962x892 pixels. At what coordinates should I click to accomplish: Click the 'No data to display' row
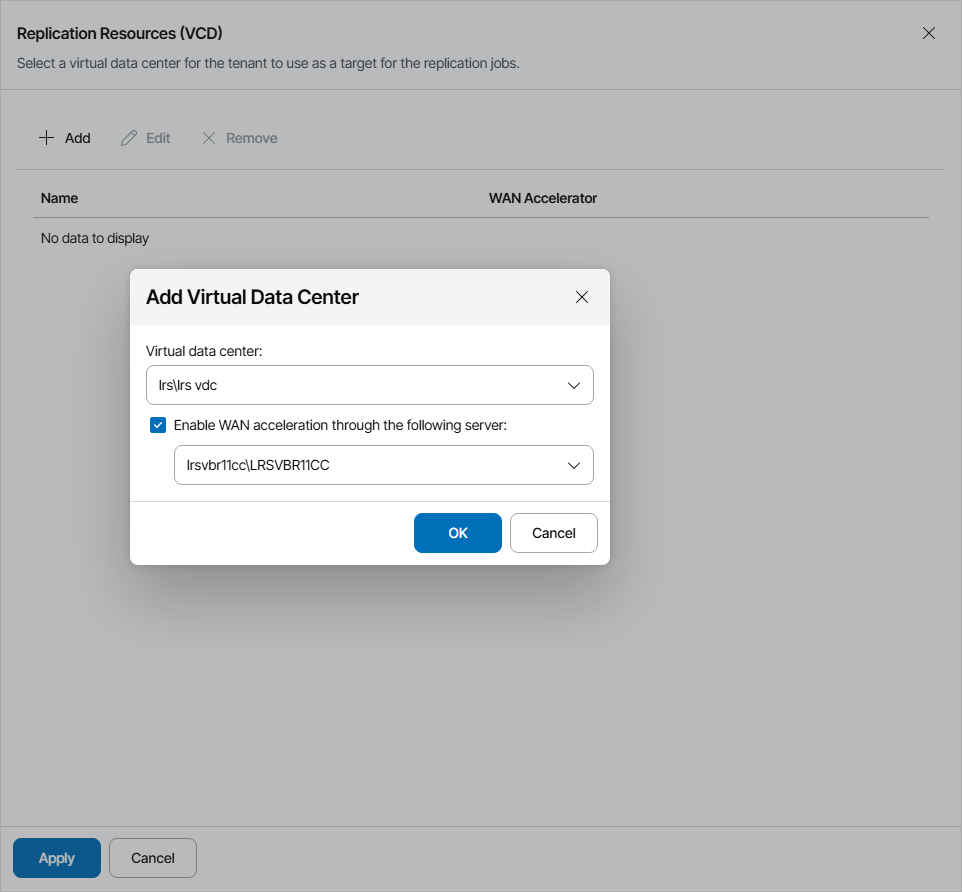point(95,238)
